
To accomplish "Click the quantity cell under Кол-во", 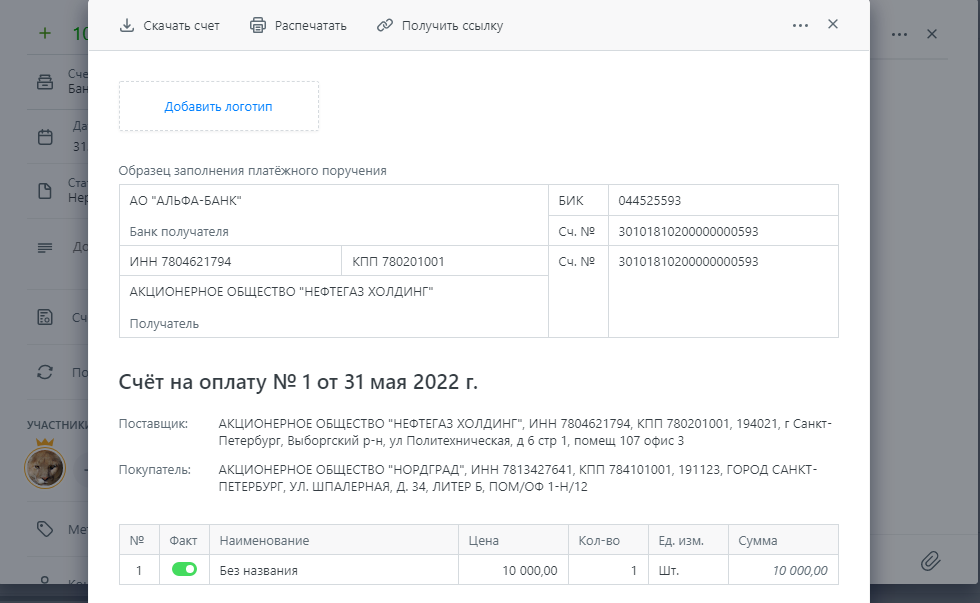I will (x=608, y=570).
